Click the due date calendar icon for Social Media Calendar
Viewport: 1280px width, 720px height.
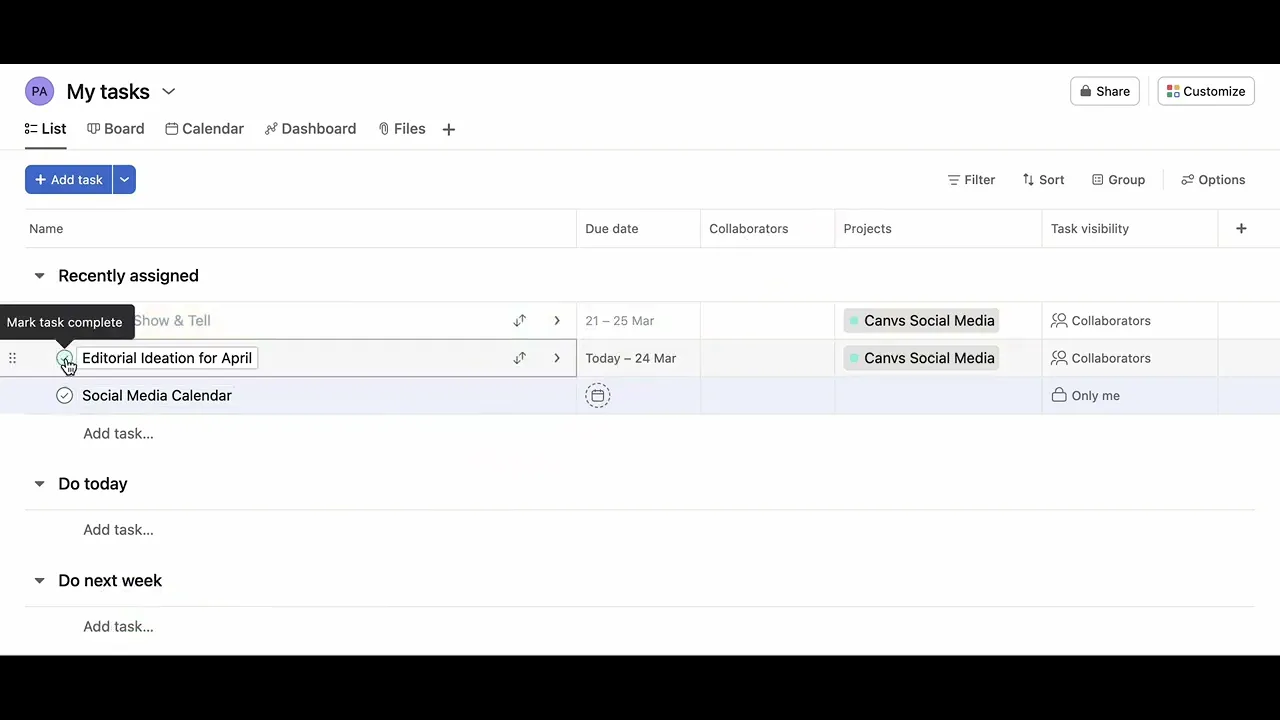click(598, 396)
